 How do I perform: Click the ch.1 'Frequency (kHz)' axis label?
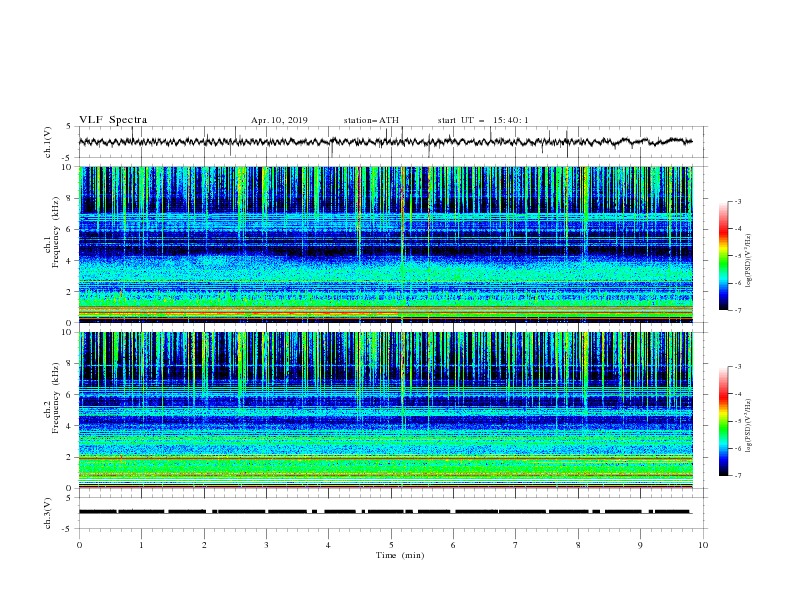click(56, 232)
